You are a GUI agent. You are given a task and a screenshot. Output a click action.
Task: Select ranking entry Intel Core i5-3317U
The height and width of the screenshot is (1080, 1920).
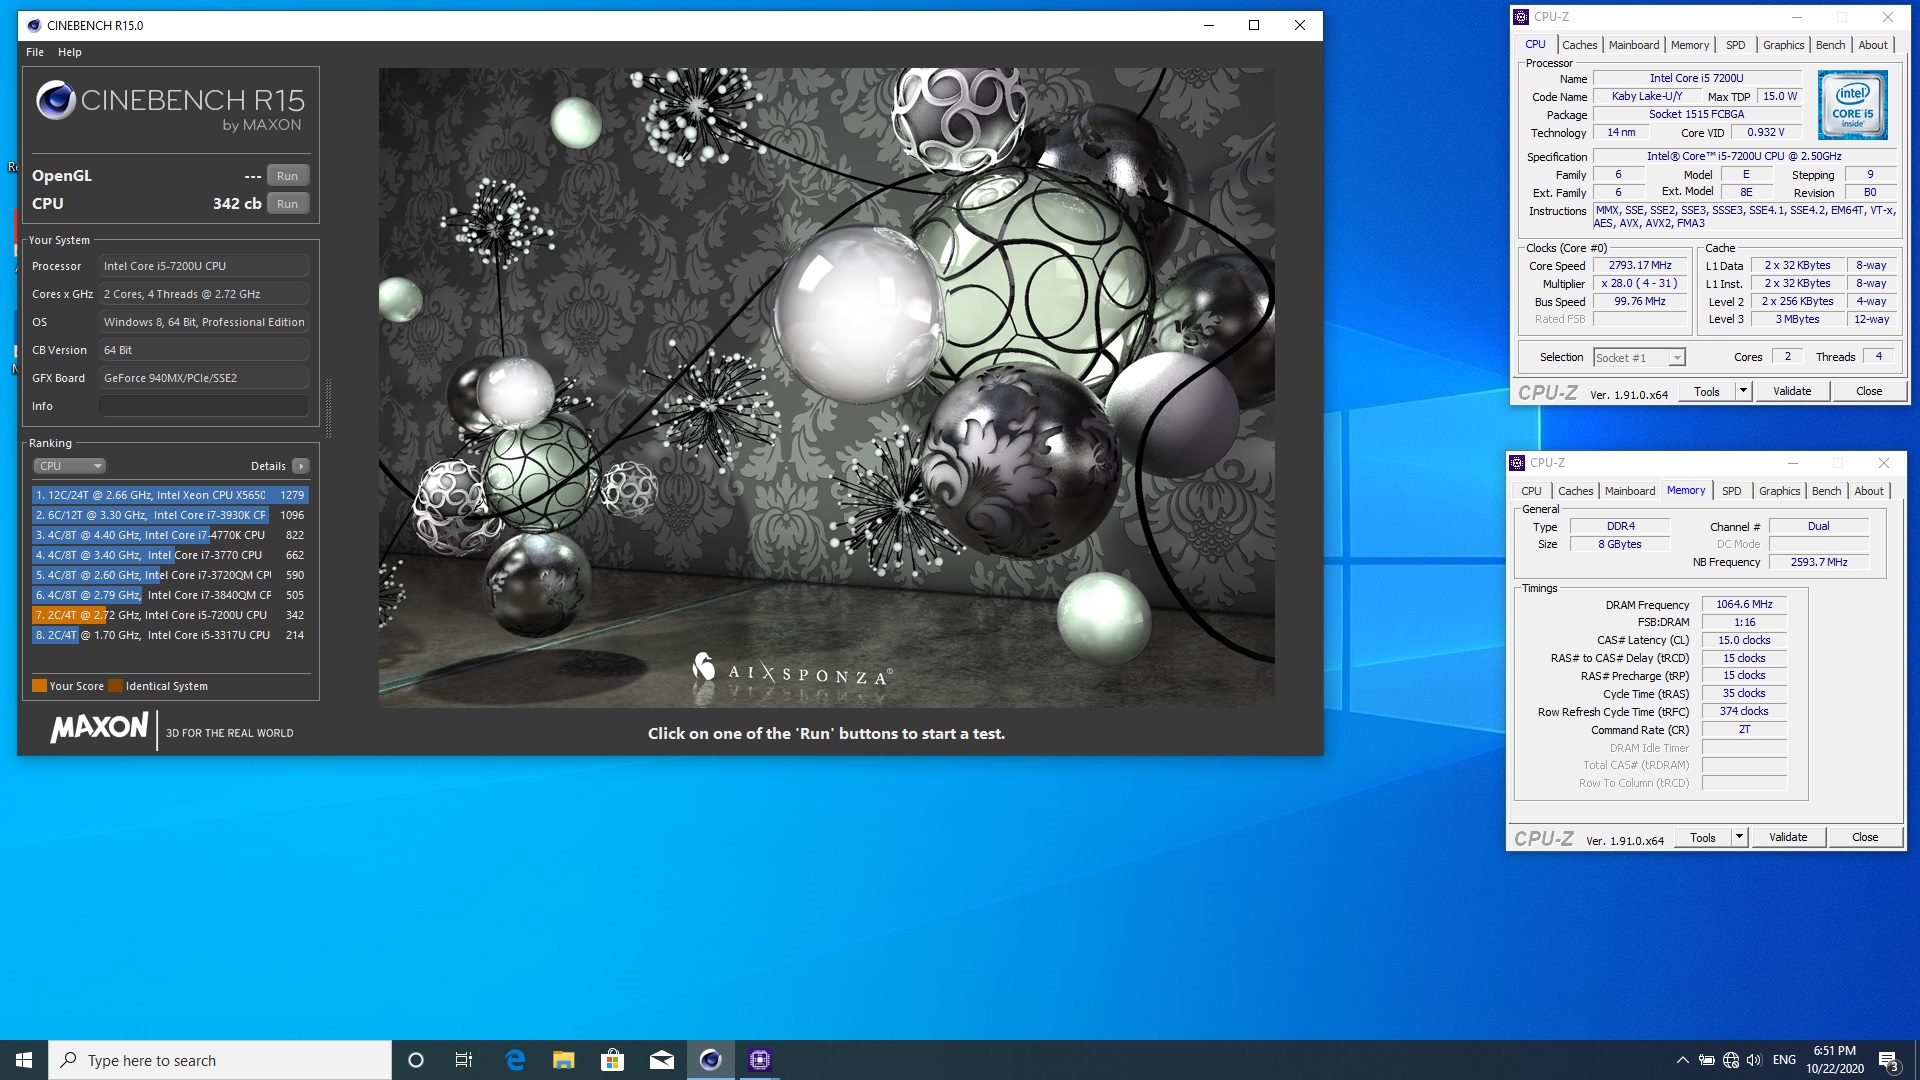click(x=170, y=635)
